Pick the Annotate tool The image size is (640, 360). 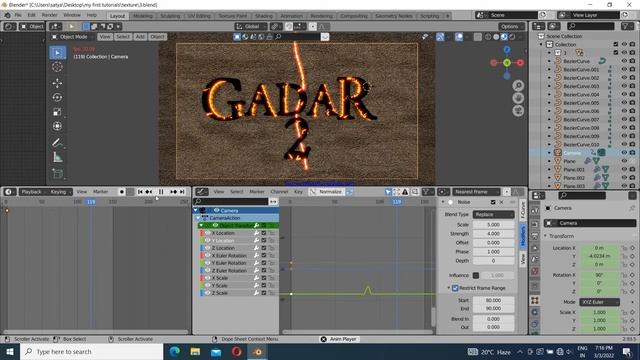point(58,142)
